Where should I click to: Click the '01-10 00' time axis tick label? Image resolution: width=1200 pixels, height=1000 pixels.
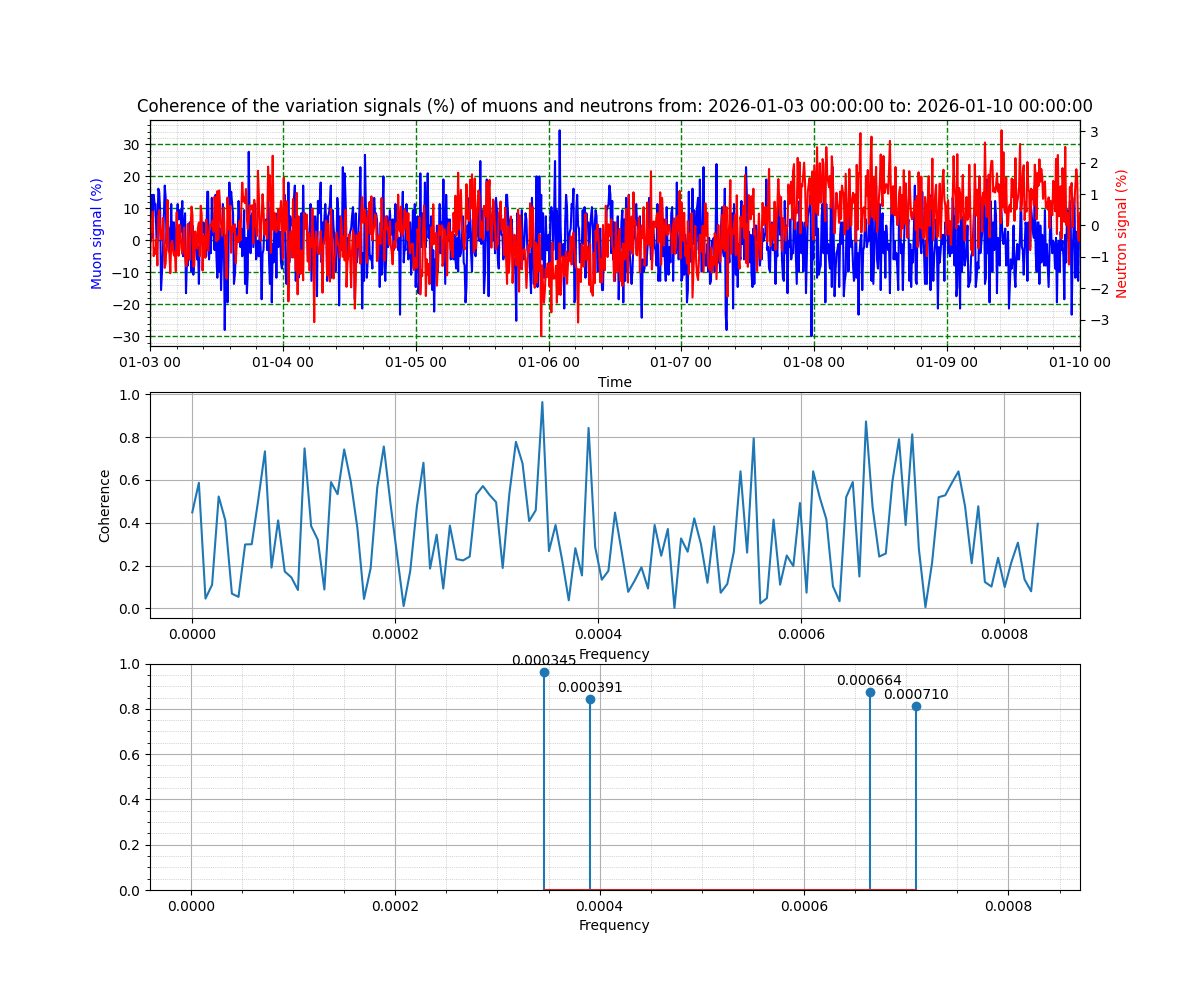pyautogui.click(x=1079, y=361)
